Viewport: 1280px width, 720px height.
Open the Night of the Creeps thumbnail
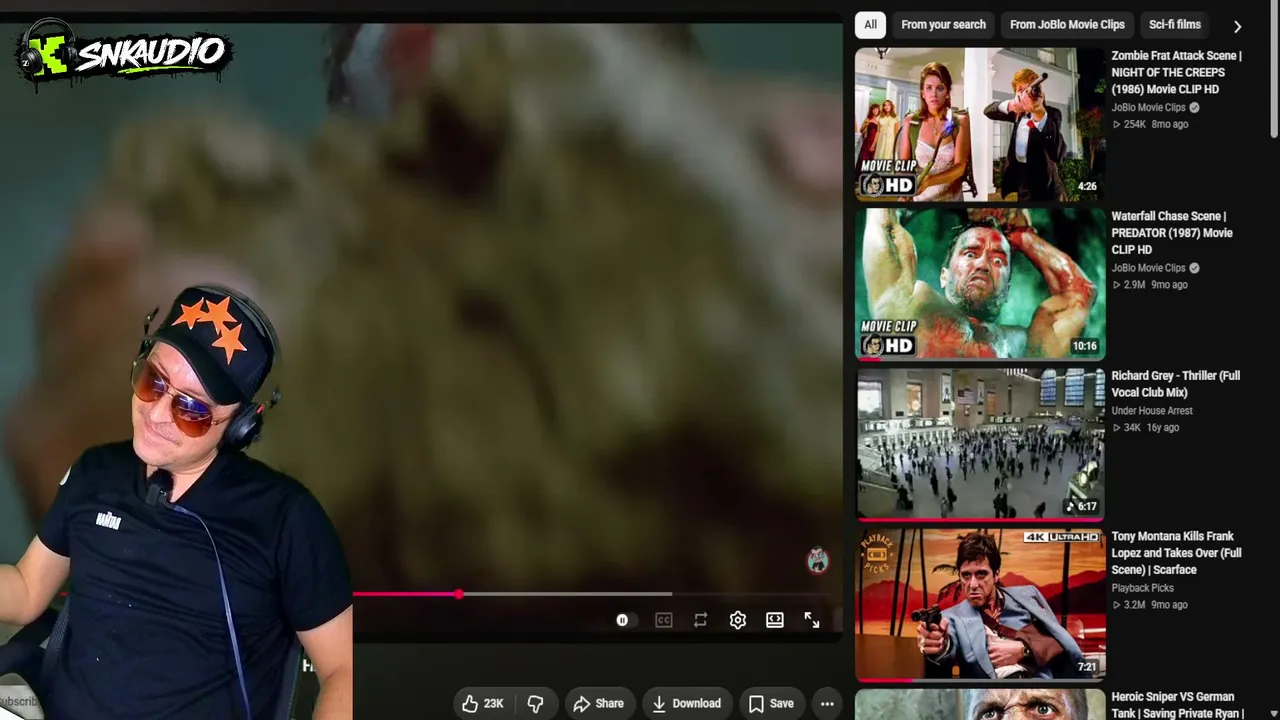pos(980,124)
